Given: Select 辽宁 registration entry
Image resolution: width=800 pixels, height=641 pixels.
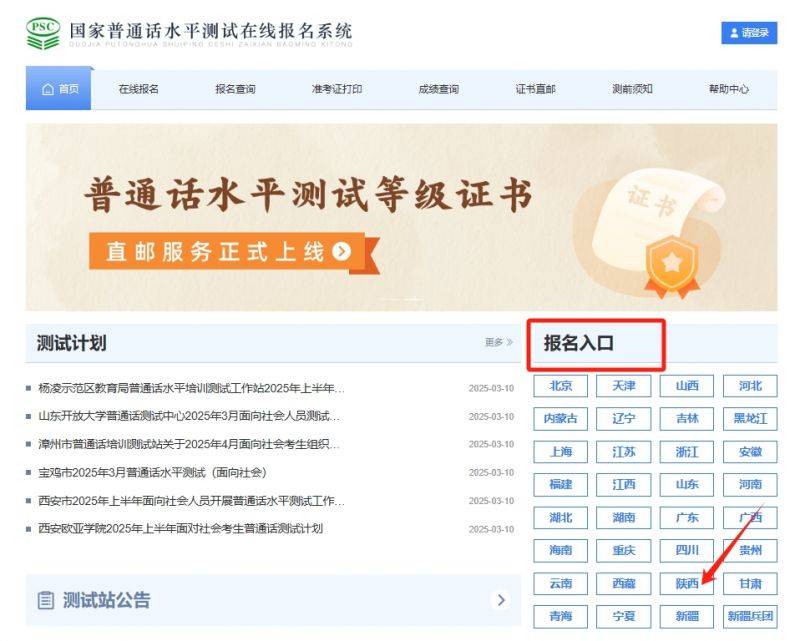Looking at the screenshot, I should tap(623, 419).
